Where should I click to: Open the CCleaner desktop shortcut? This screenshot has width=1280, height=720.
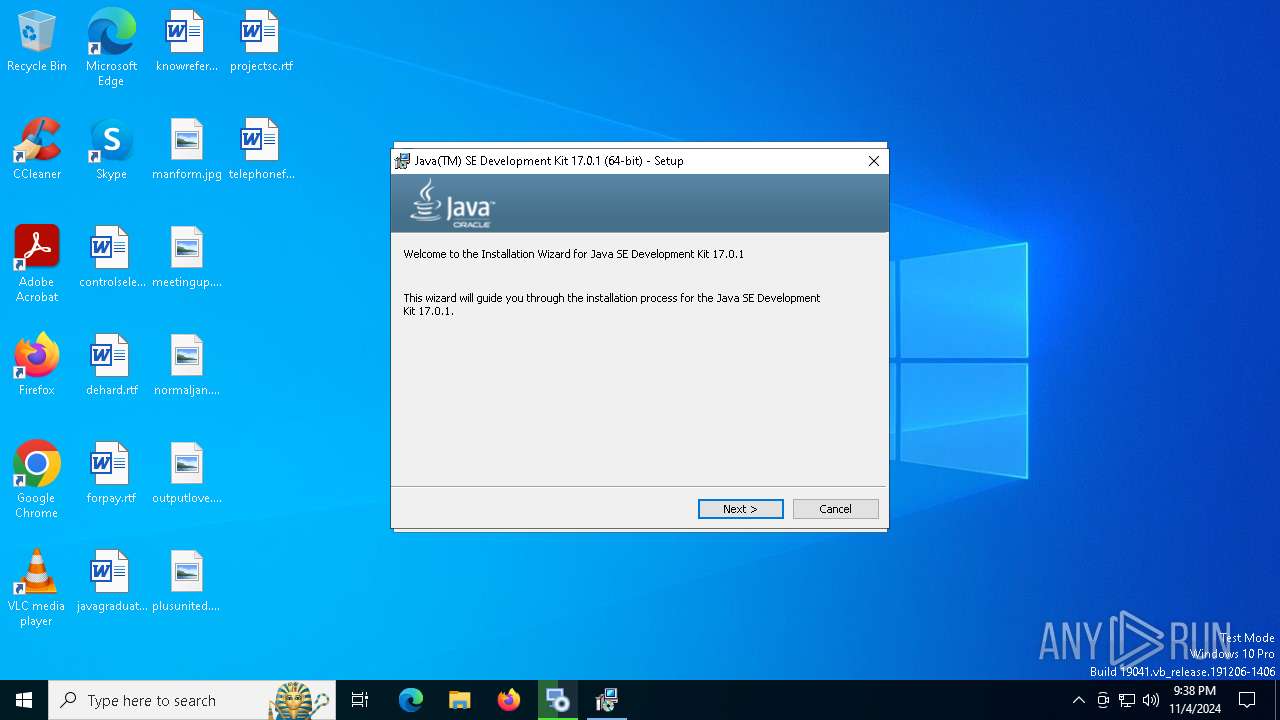[x=37, y=150]
